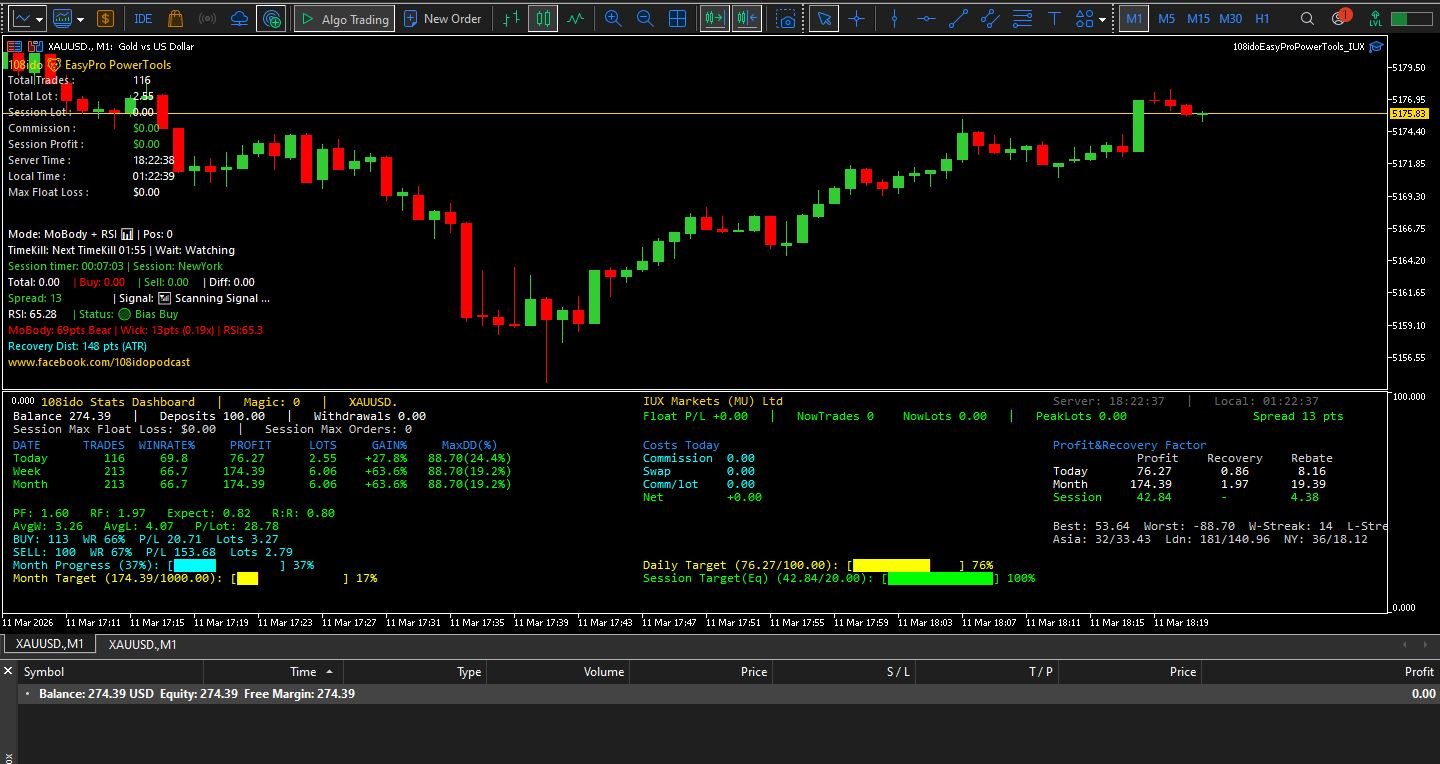The height and width of the screenshot is (764, 1440).
Task: Open the MetaEditor IDE
Action: (143, 18)
